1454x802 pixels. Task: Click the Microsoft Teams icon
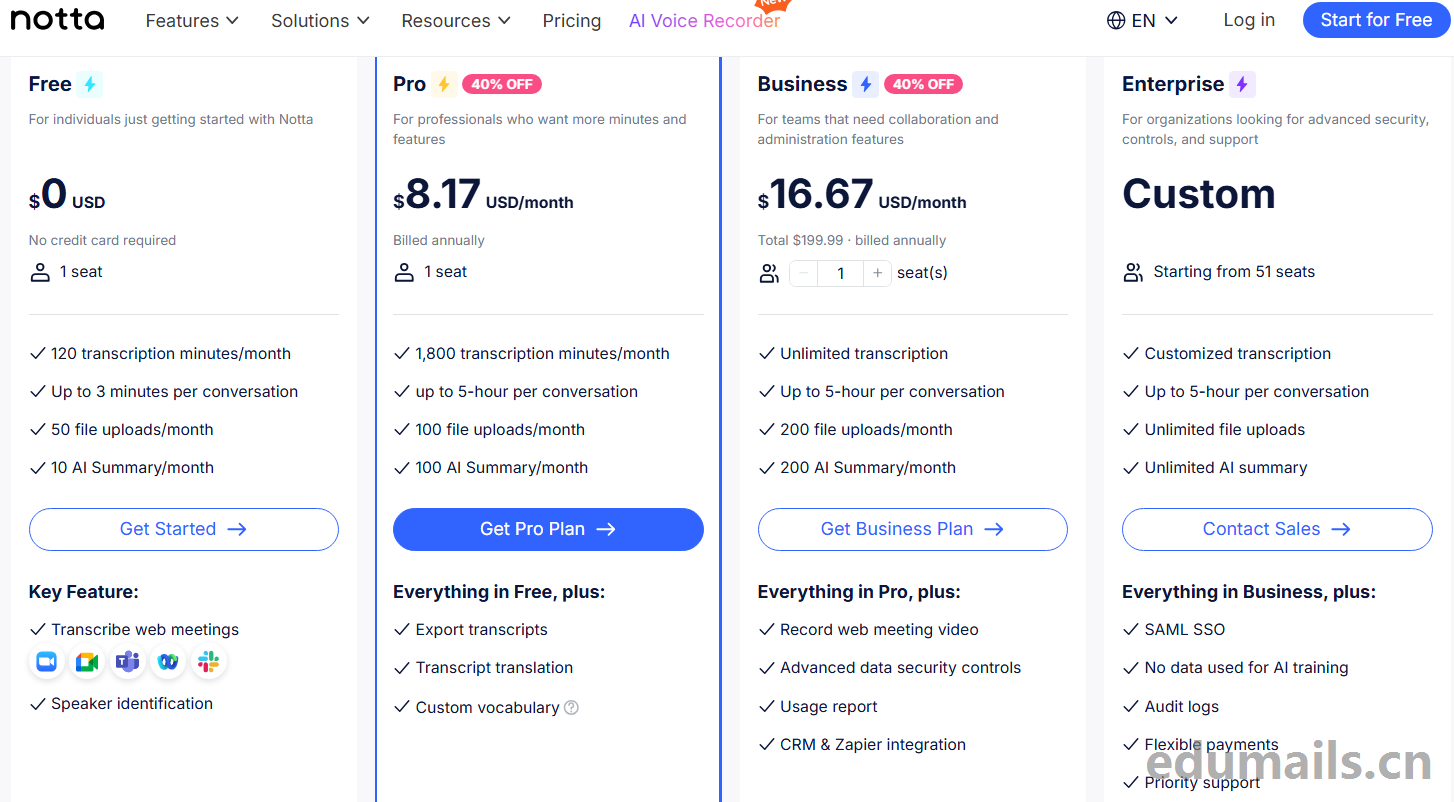(127, 662)
